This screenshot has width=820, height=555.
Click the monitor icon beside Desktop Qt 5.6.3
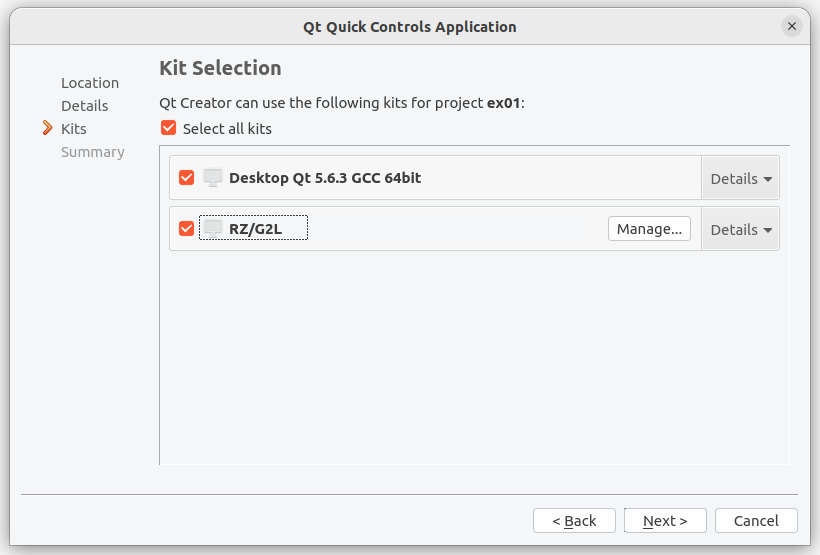tap(212, 177)
